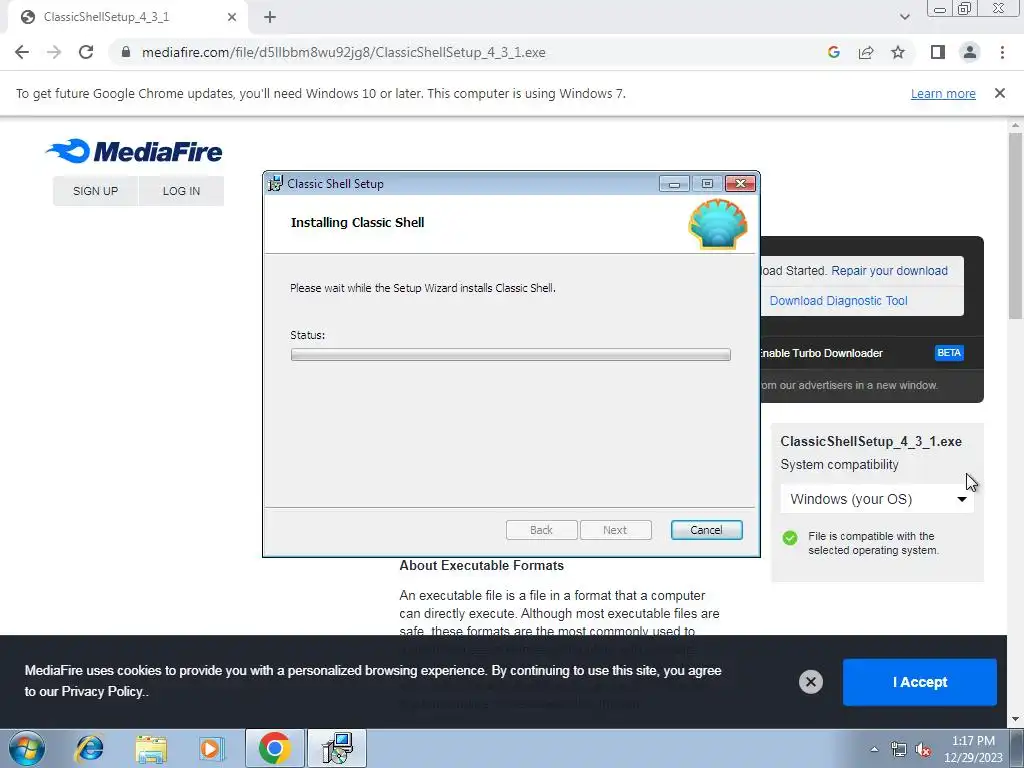Screen dimensions: 1024x768
Task: Click the ClassicShellSetup_4_3_1.exe file name text
Action: coord(871,441)
